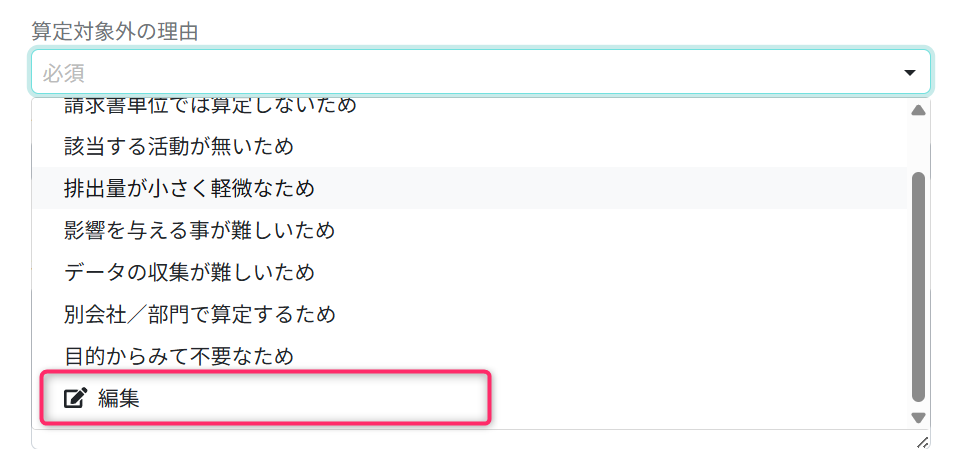Click the 算定対象外の理由 field label
The width and height of the screenshot is (959, 449).
point(114,31)
